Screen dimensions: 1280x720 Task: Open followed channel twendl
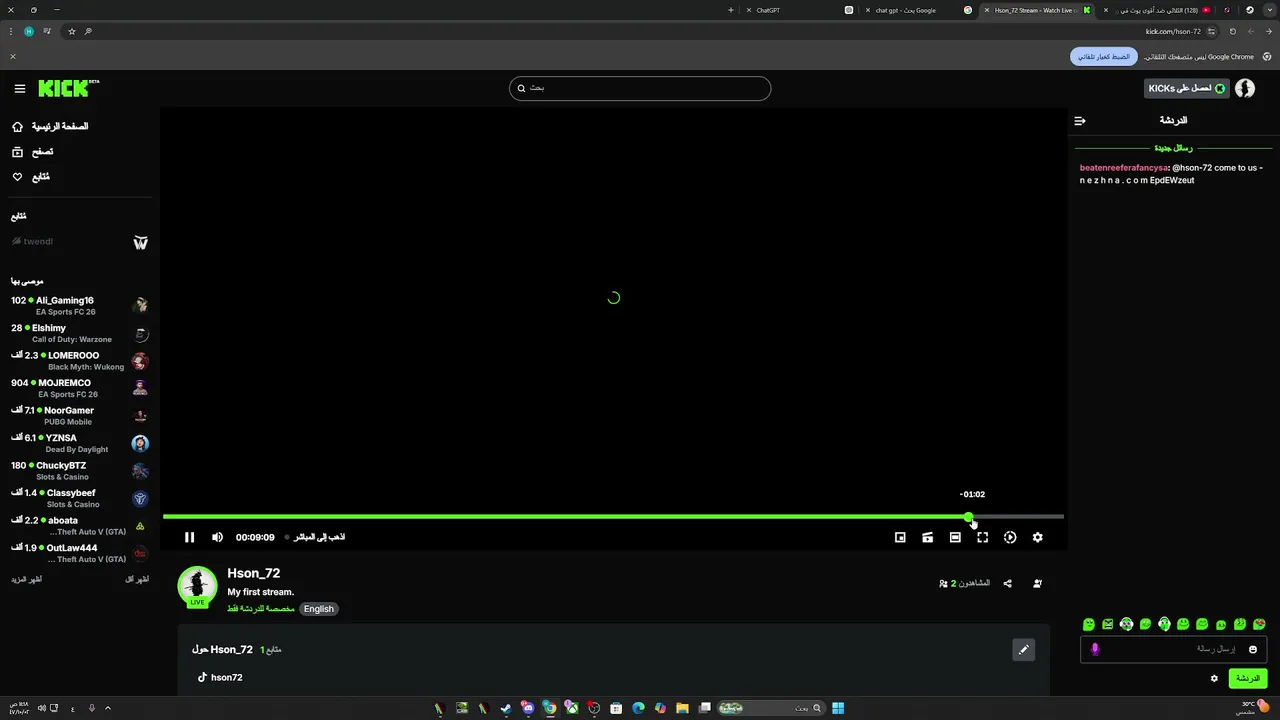tap(80, 242)
